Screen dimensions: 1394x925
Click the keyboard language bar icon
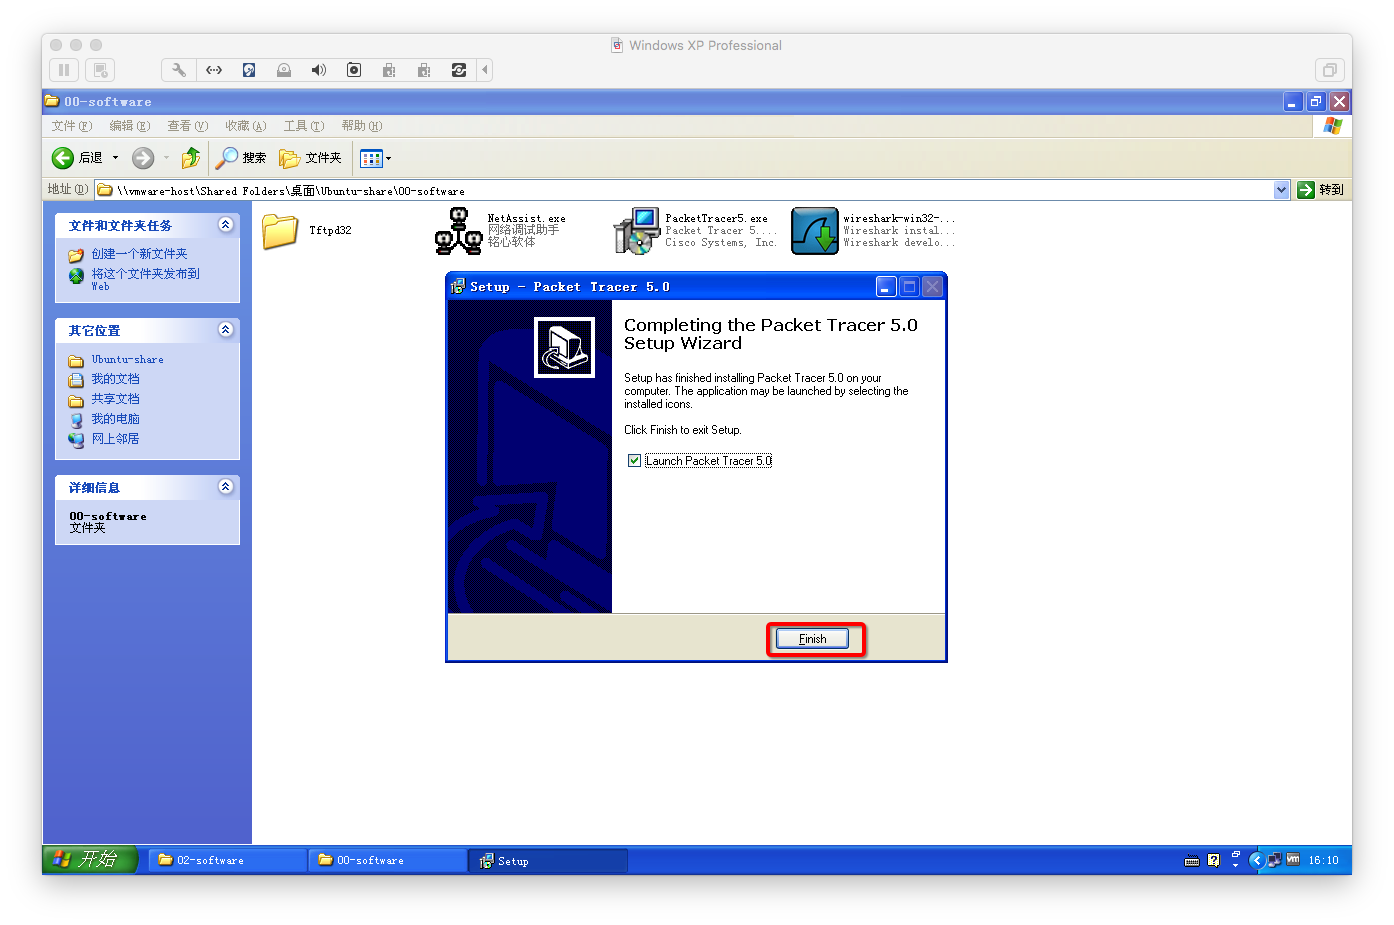pyautogui.click(x=1192, y=861)
